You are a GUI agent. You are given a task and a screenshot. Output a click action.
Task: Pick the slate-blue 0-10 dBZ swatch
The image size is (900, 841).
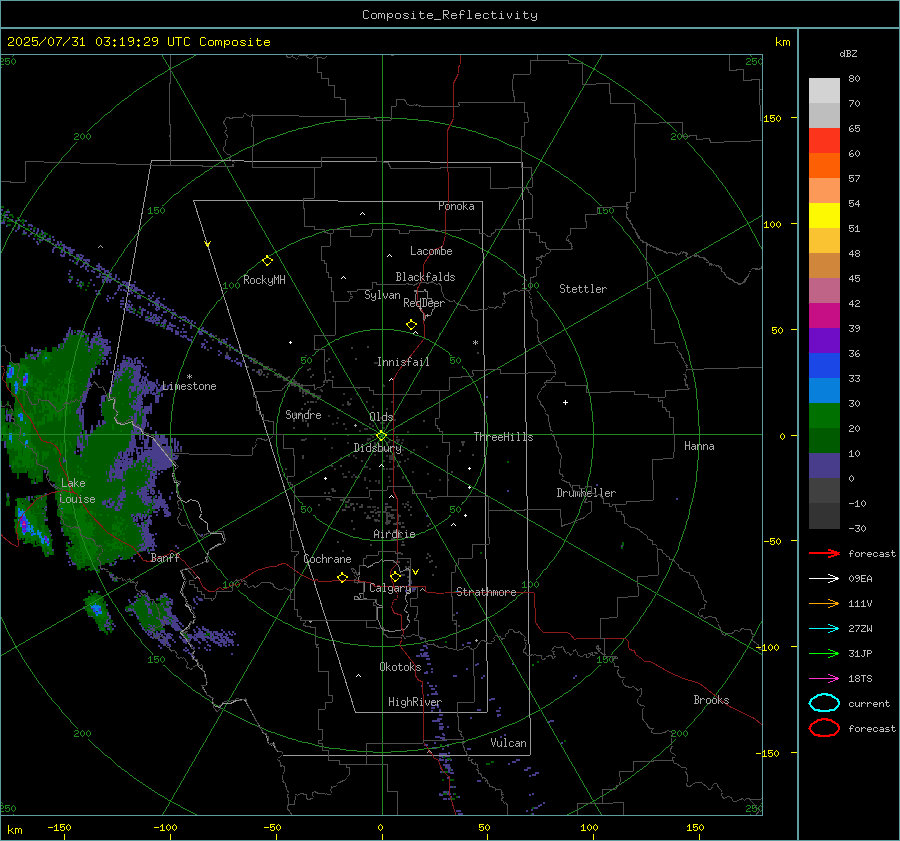point(824,466)
